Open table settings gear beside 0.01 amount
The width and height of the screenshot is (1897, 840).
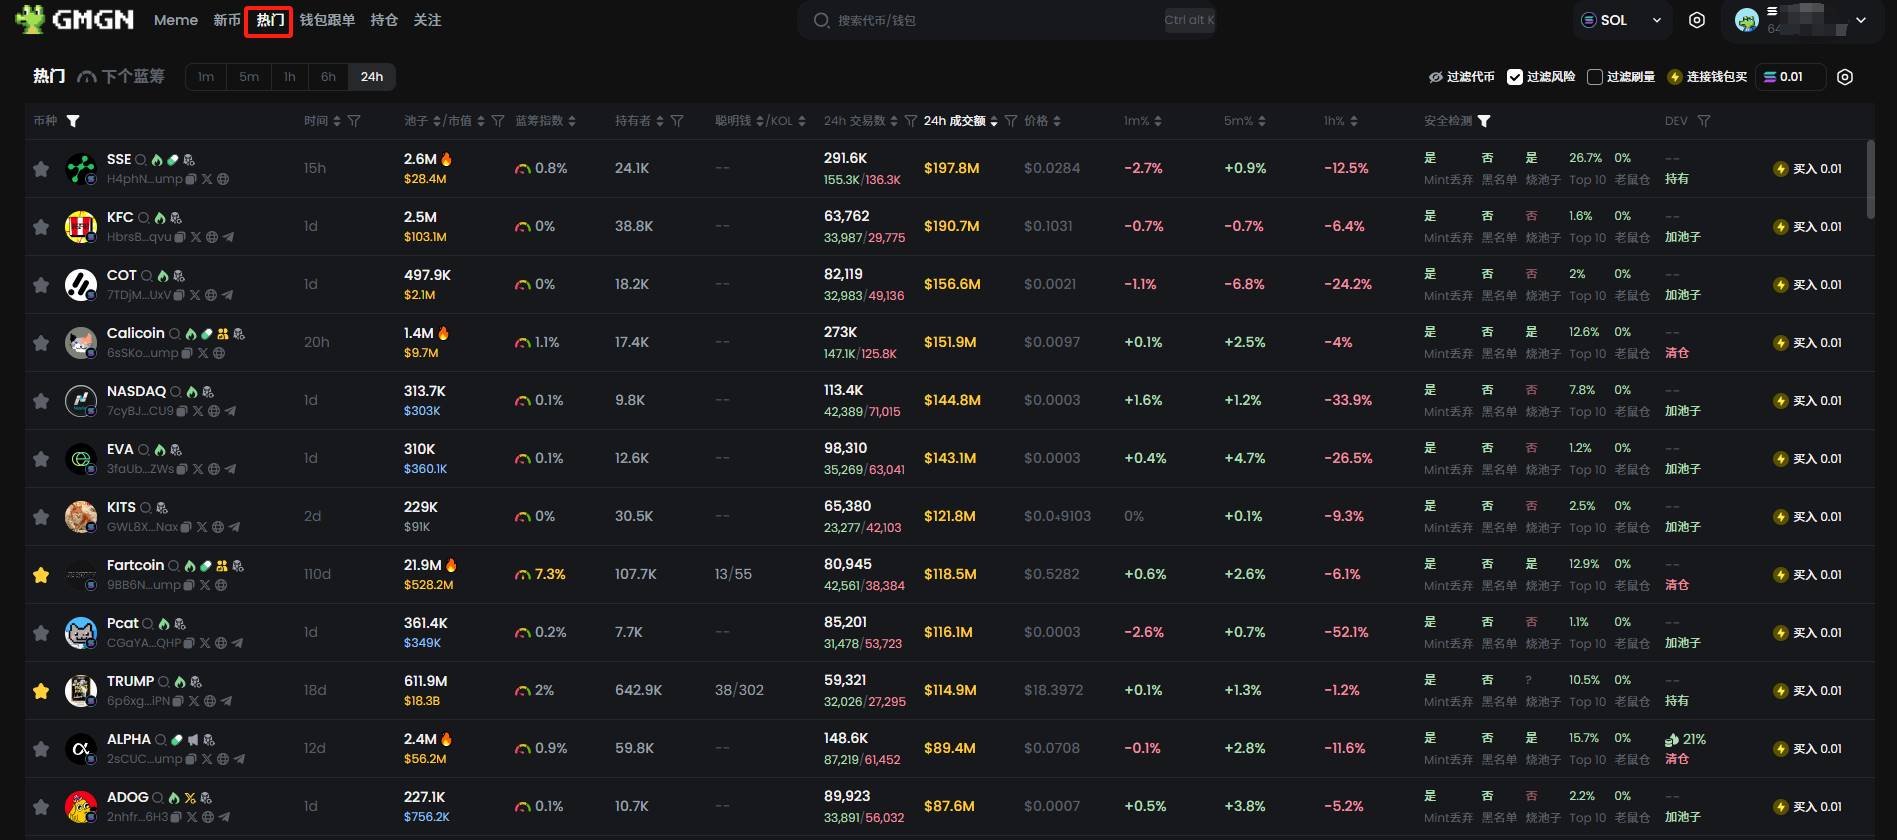click(x=1845, y=77)
